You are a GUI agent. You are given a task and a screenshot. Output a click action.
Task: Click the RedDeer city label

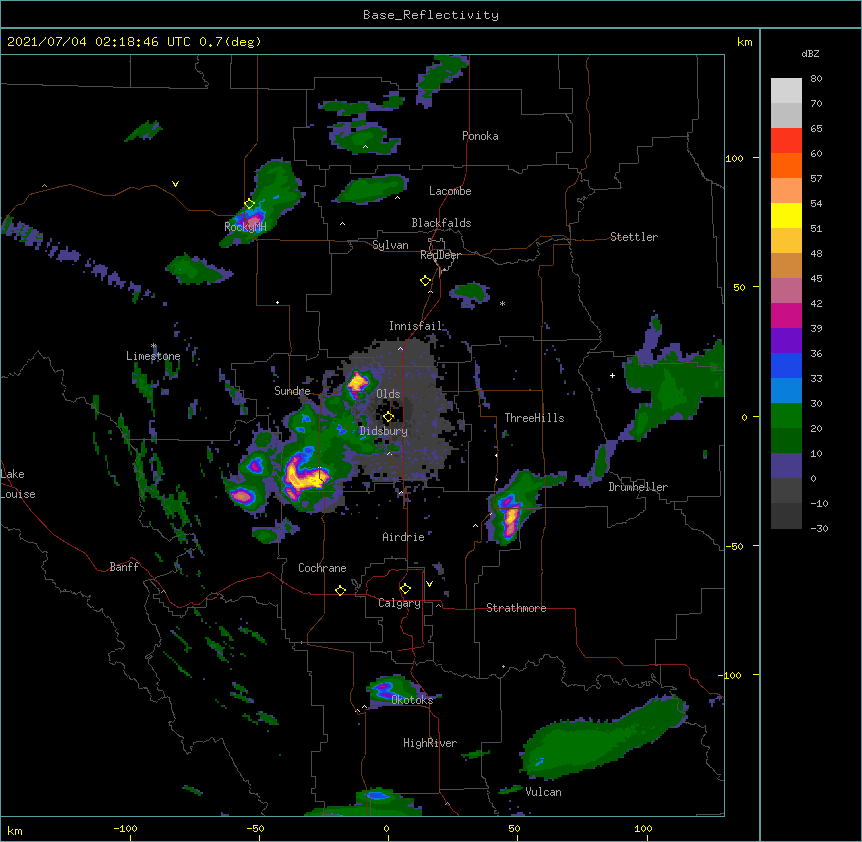pyautogui.click(x=440, y=255)
